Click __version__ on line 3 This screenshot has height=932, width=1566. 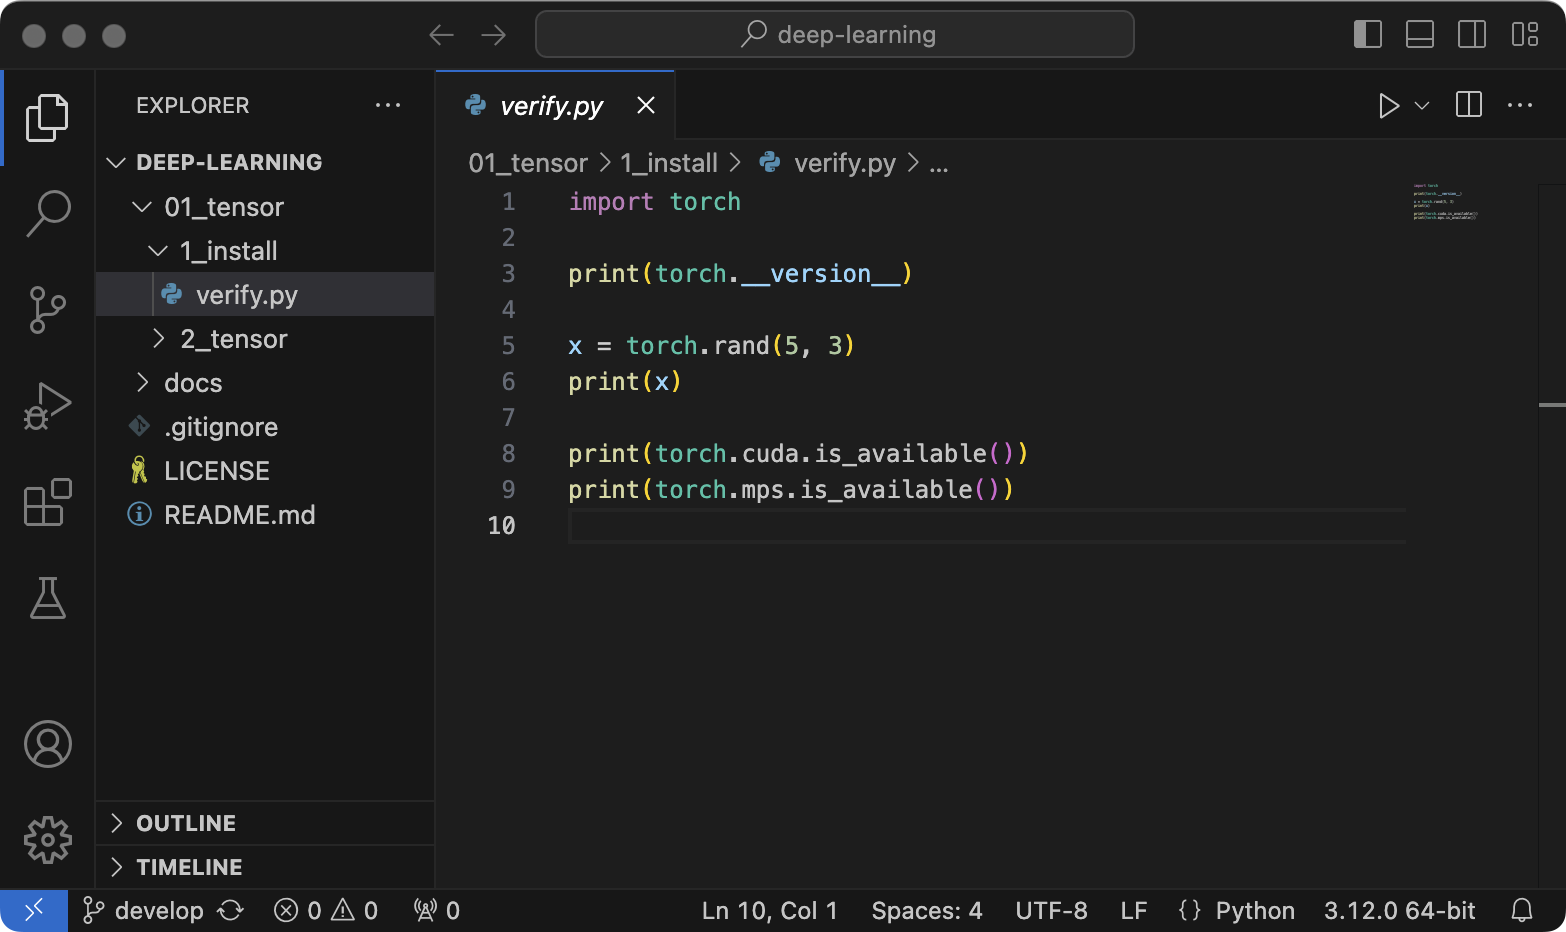click(x=821, y=273)
